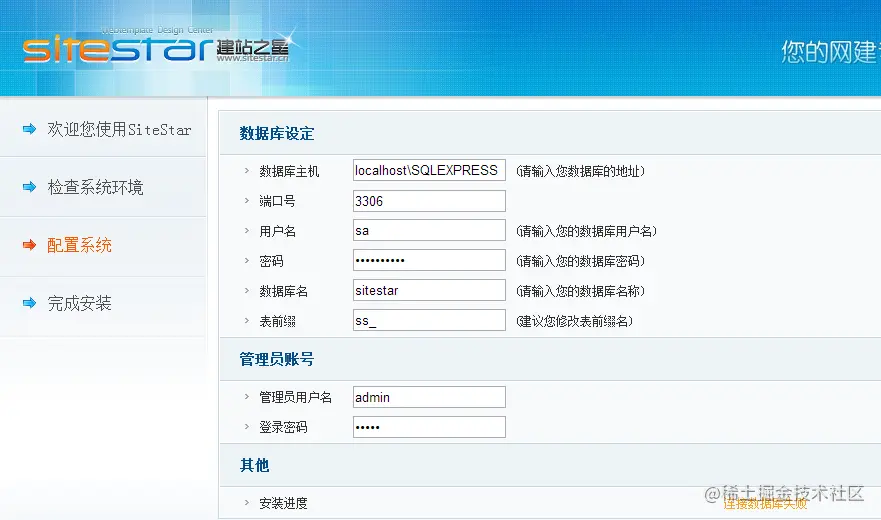Image resolution: width=881 pixels, height=520 pixels.
Task: Go to the 检查系统环境 step
Action: [96, 187]
